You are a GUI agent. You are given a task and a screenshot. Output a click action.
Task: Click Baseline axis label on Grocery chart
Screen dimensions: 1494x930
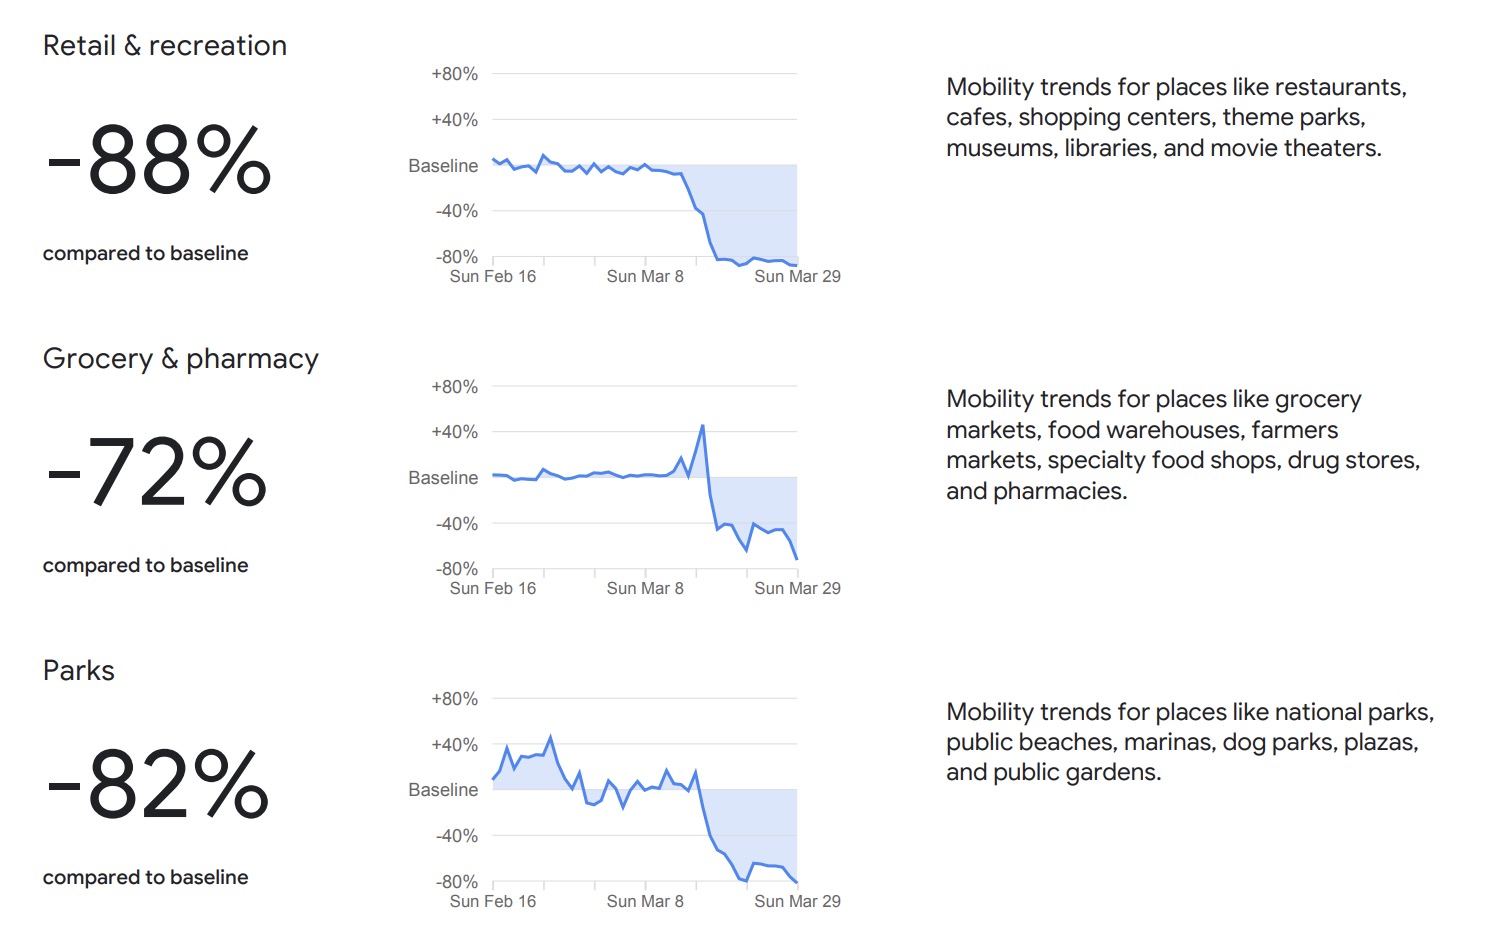pos(443,478)
